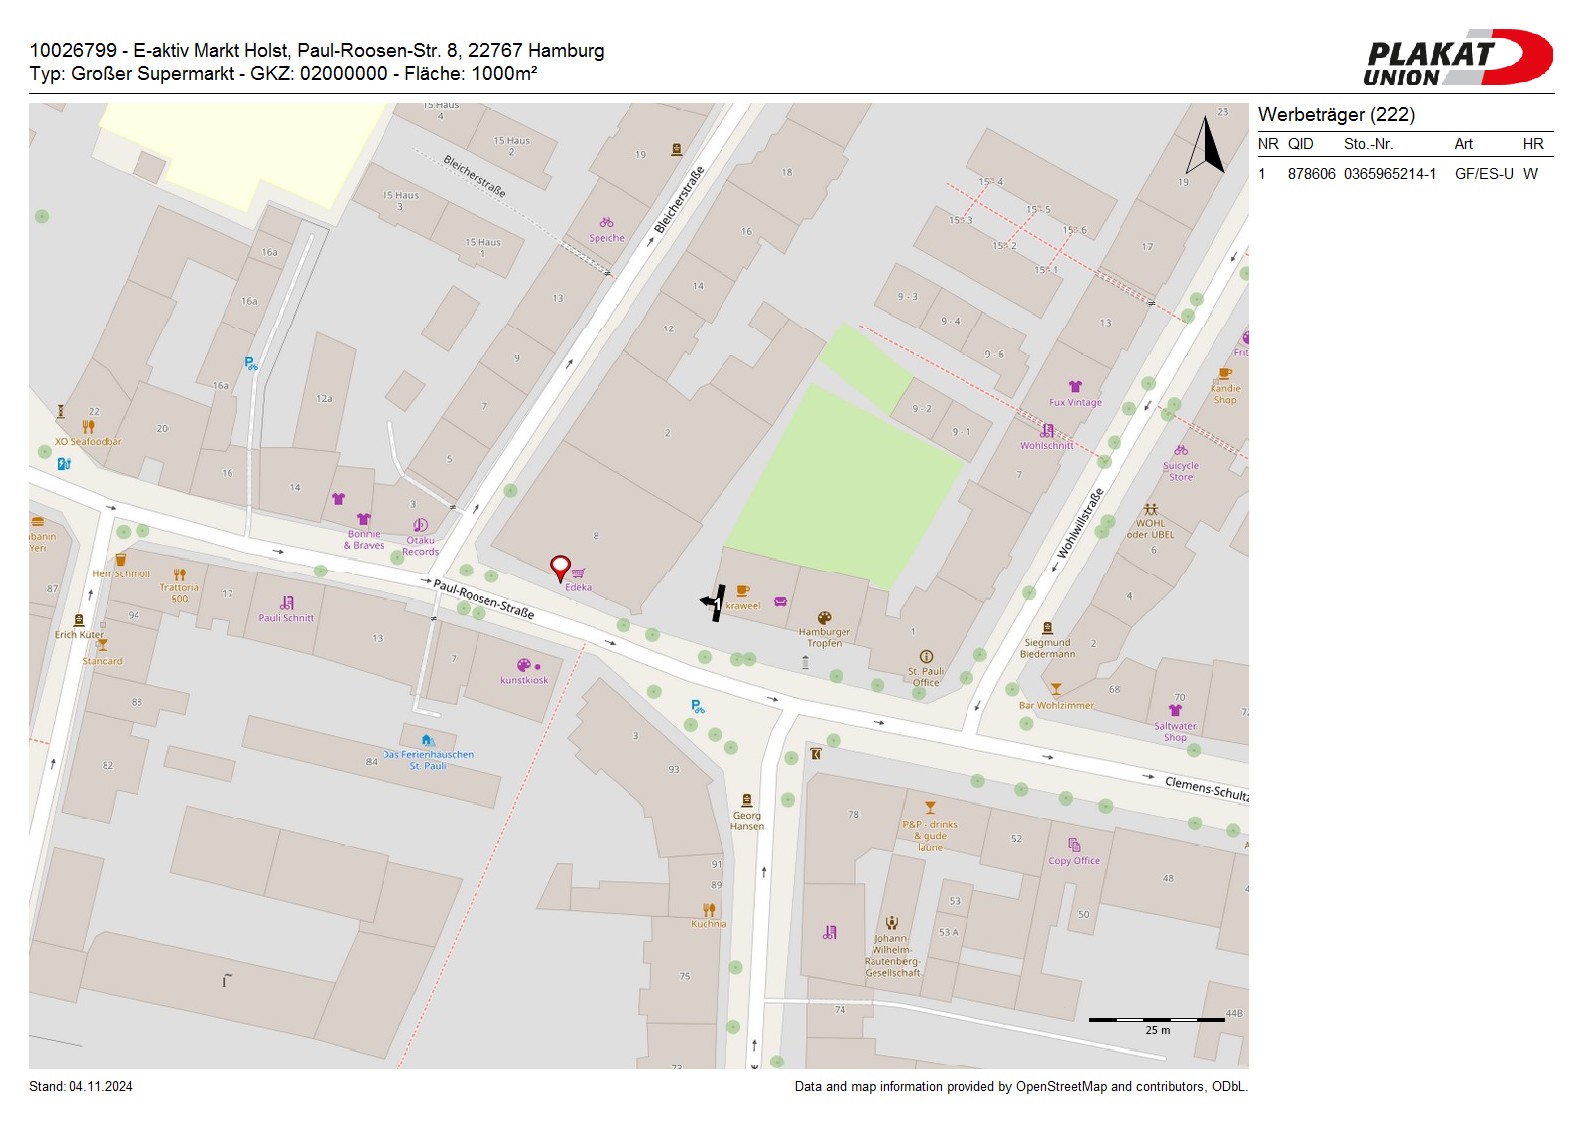Click the St. Pauli Office info icon
Image resolution: width=1587 pixels, height=1123 pixels.
point(926,657)
